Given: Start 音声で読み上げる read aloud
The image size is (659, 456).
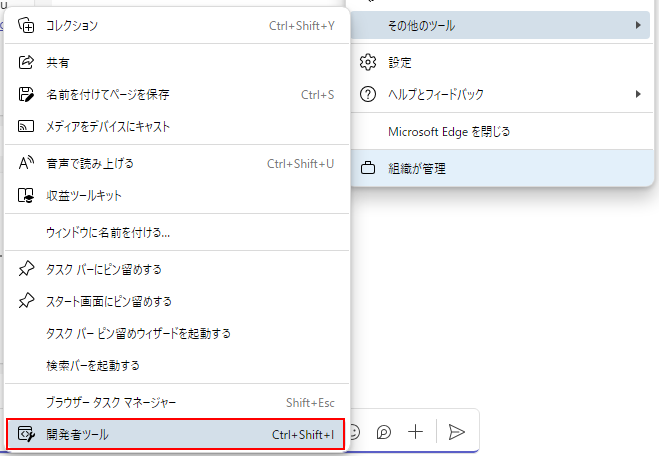Looking at the screenshot, I should 177,163.
